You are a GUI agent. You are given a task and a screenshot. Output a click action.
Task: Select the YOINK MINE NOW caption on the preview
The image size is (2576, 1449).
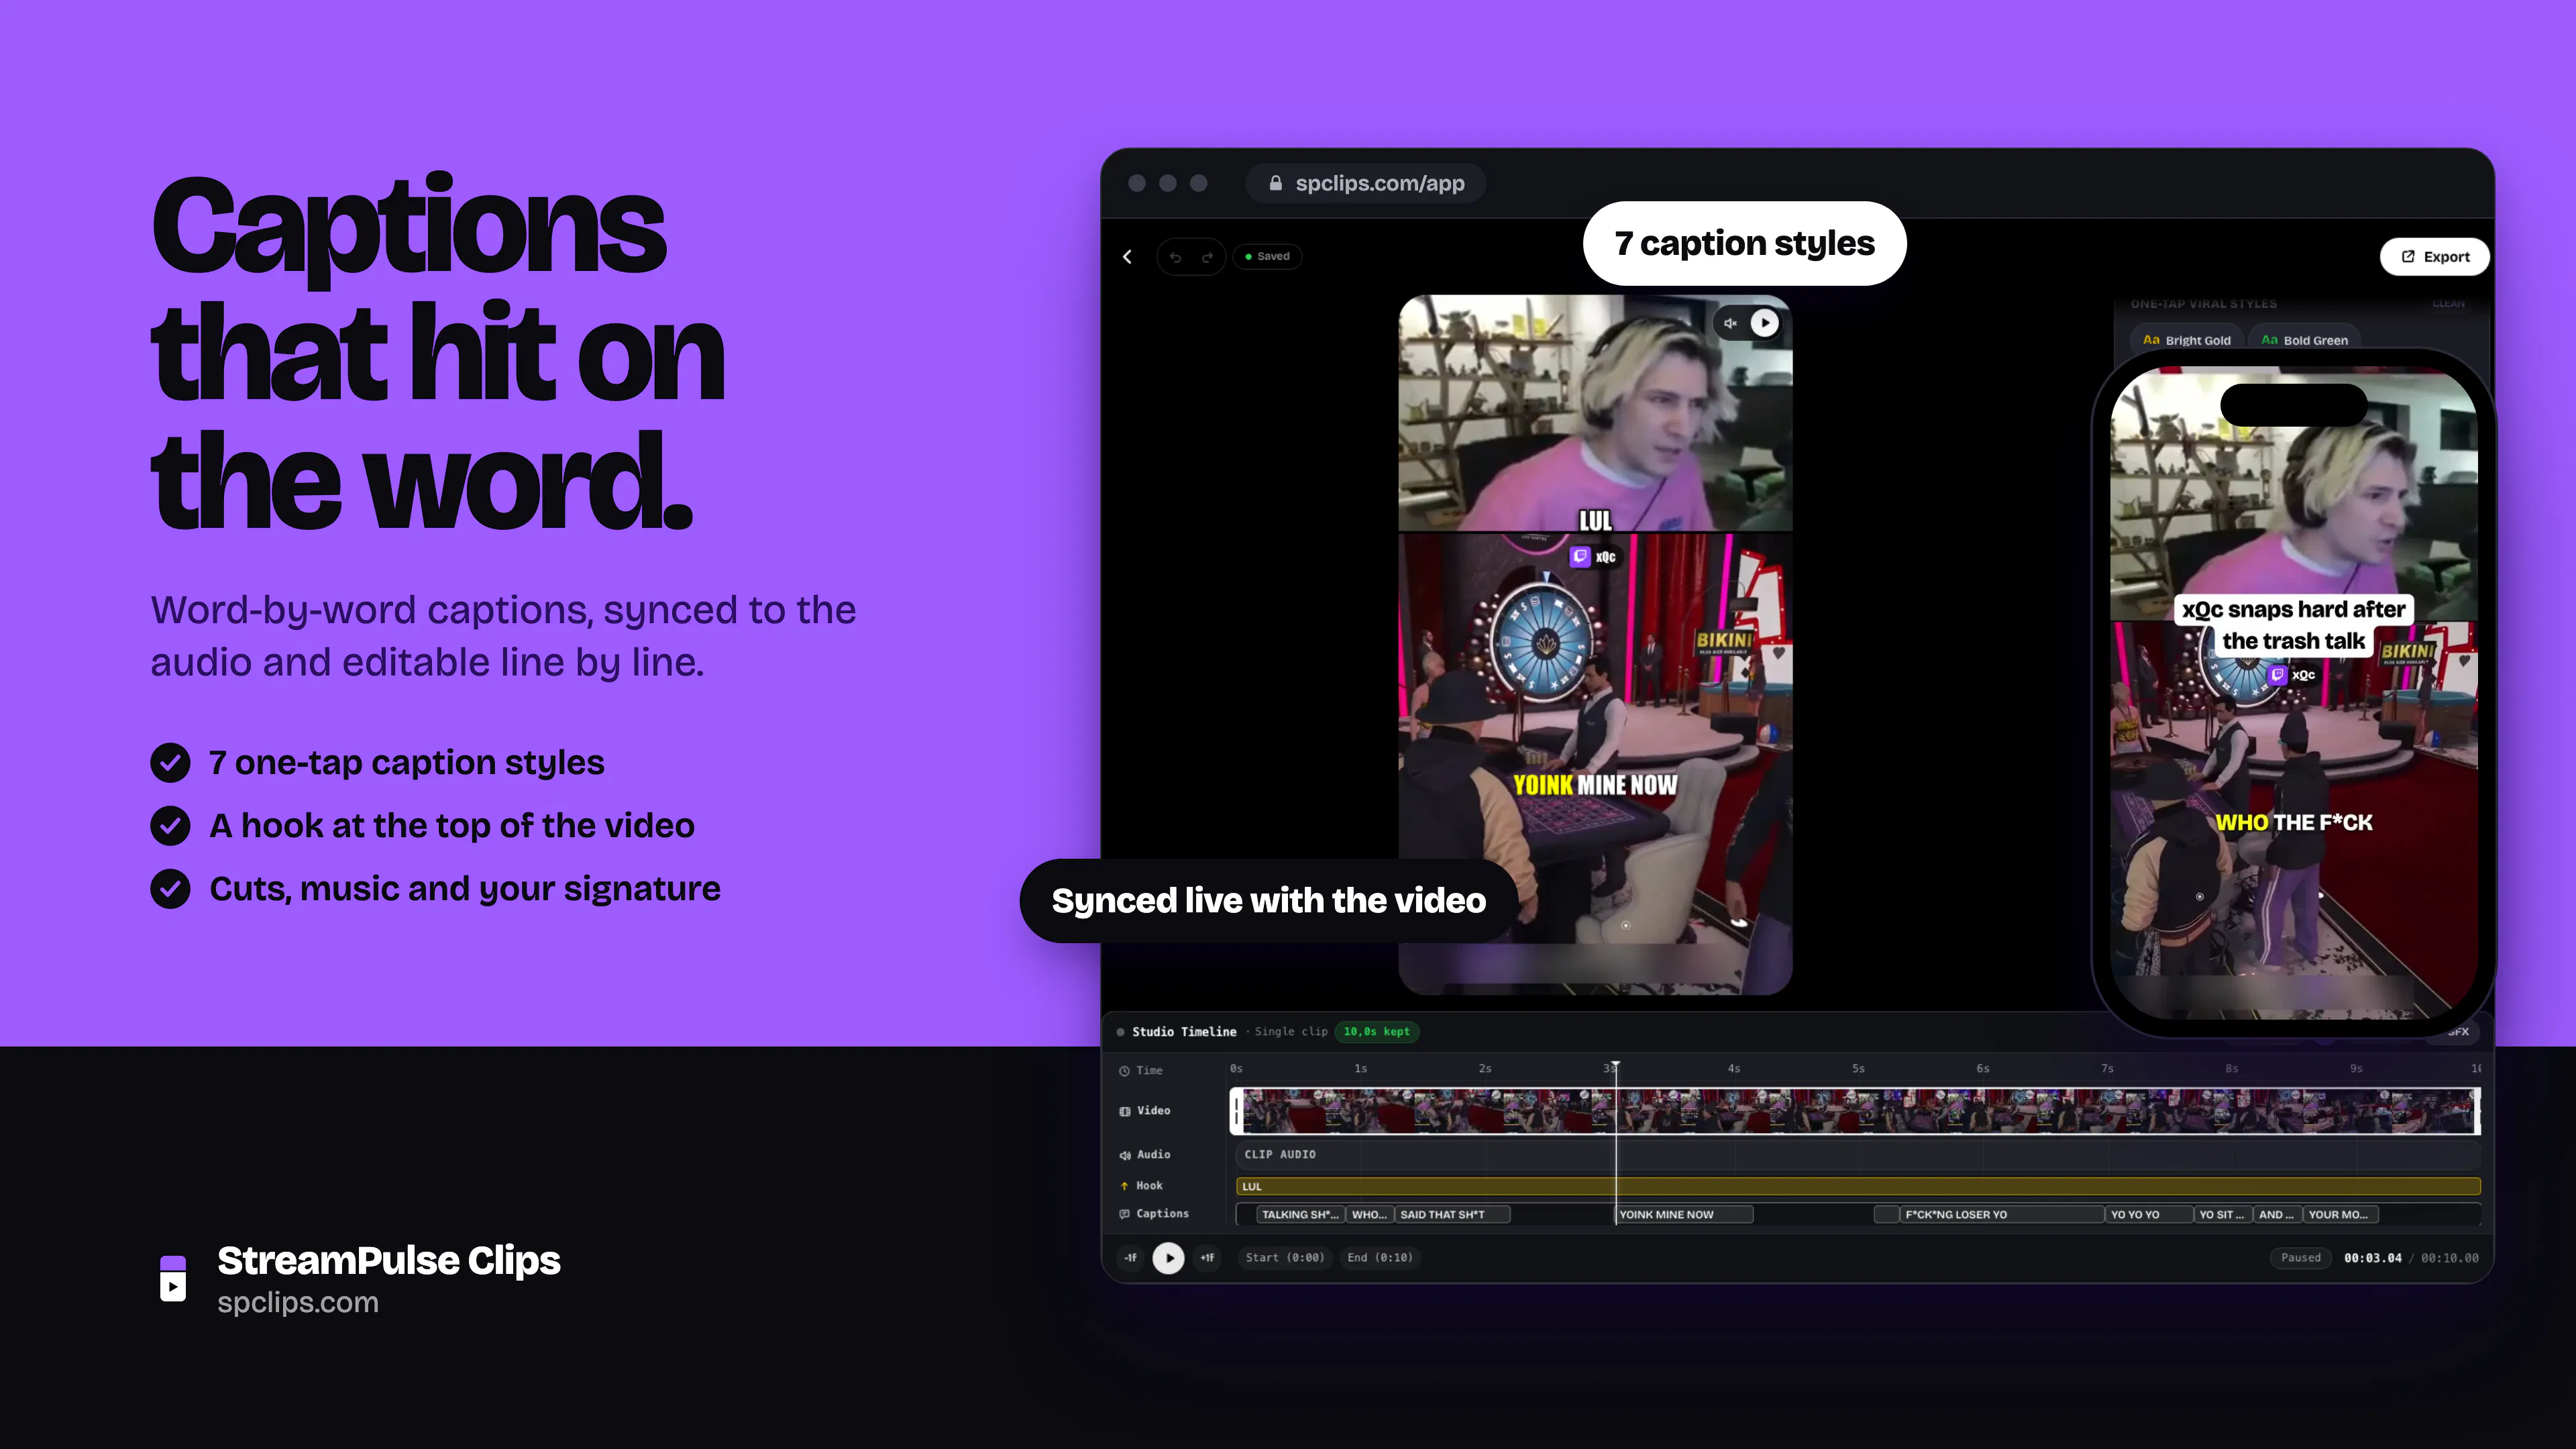pos(1595,785)
